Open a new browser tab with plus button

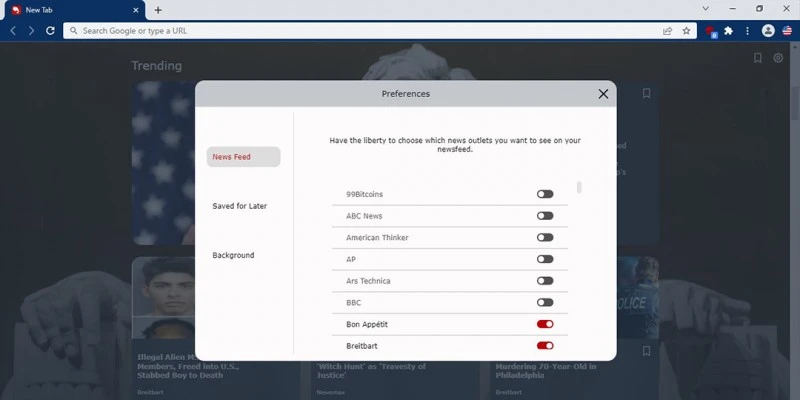pos(158,10)
